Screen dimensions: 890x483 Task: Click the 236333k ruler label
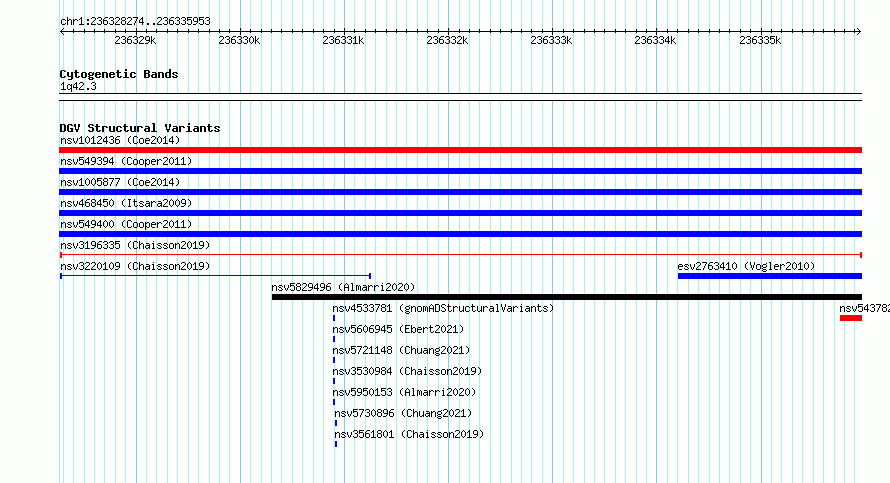pos(551,40)
